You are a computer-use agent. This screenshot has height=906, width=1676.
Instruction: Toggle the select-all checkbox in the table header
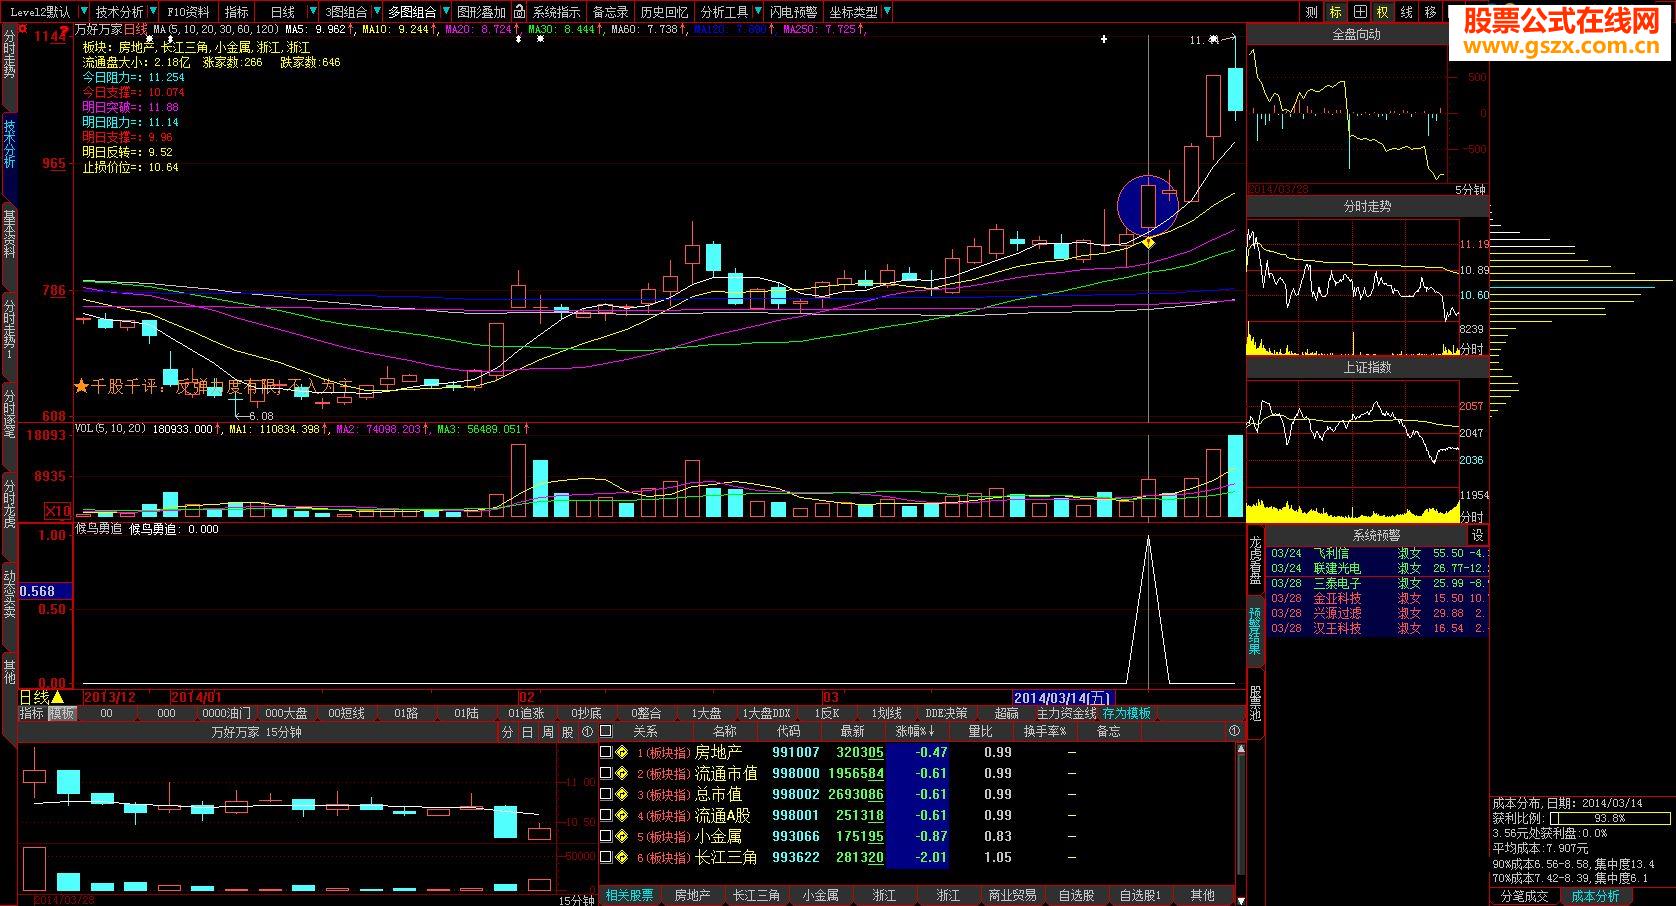coord(605,731)
